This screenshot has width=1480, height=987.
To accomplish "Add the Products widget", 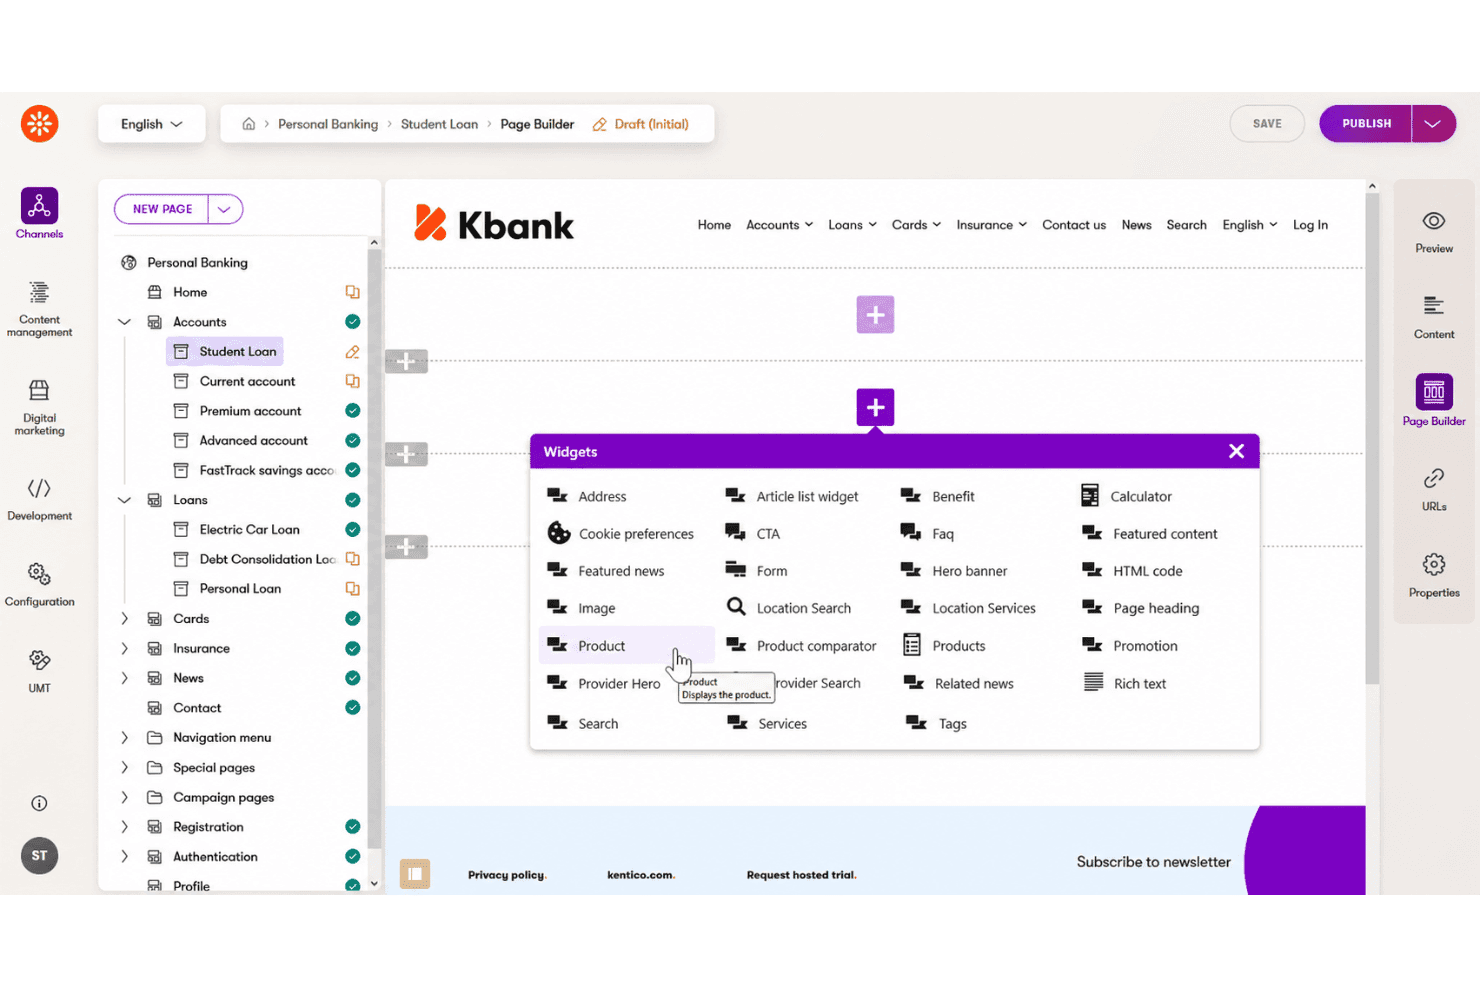I will [x=944, y=646].
